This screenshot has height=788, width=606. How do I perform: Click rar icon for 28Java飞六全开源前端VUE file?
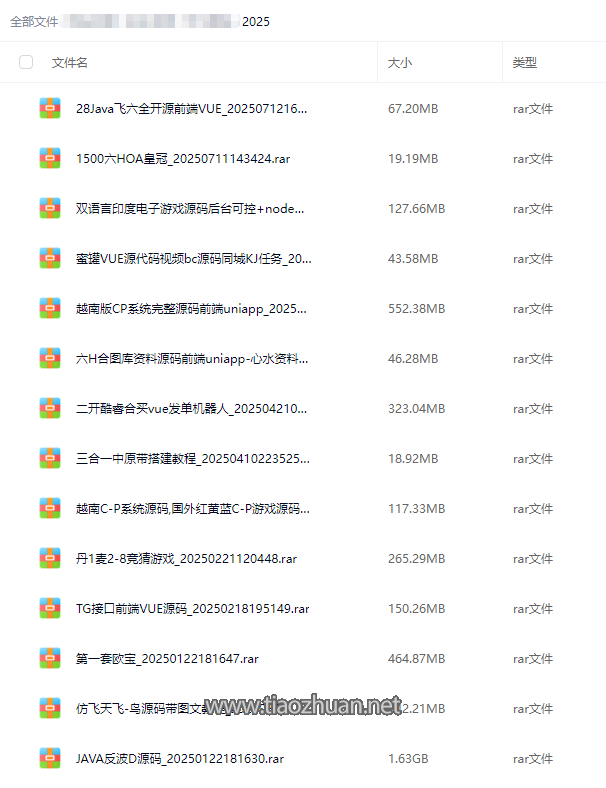pos(50,109)
